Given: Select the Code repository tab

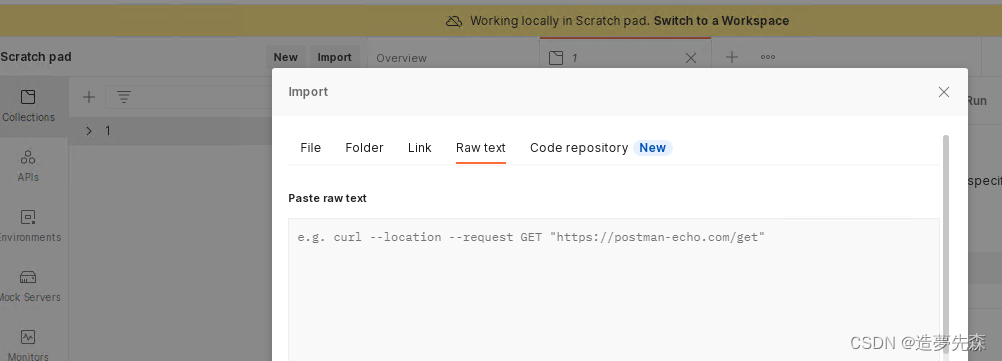Looking at the screenshot, I should click(x=579, y=148).
